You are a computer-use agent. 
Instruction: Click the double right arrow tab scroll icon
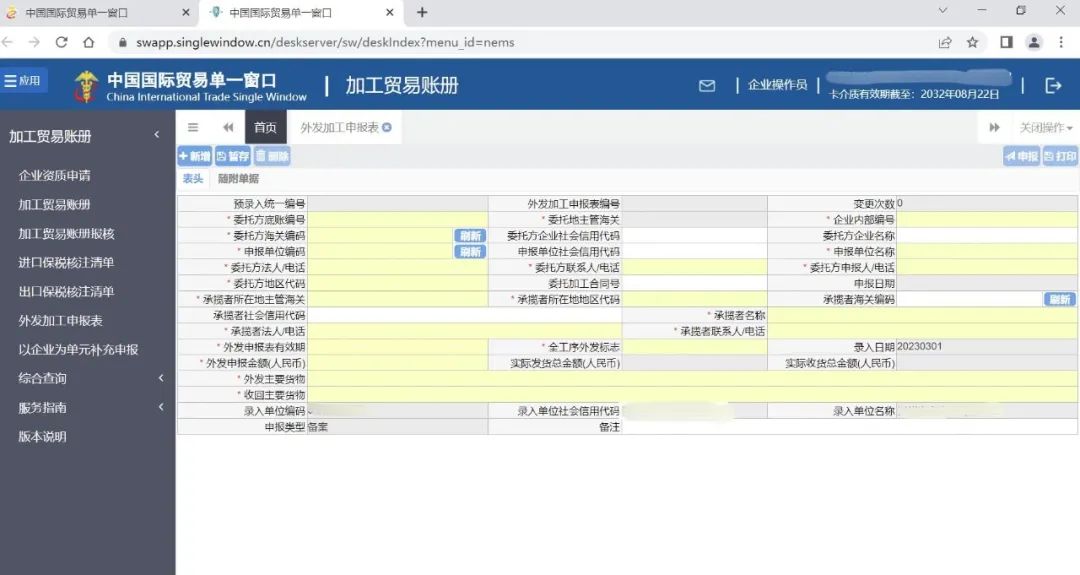(994, 128)
